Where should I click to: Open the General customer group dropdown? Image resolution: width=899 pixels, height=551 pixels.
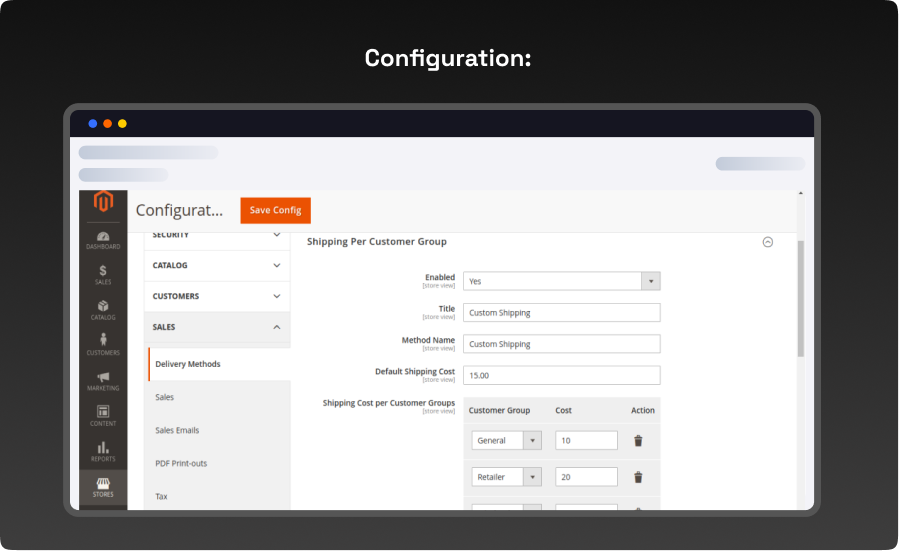coord(505,440)
